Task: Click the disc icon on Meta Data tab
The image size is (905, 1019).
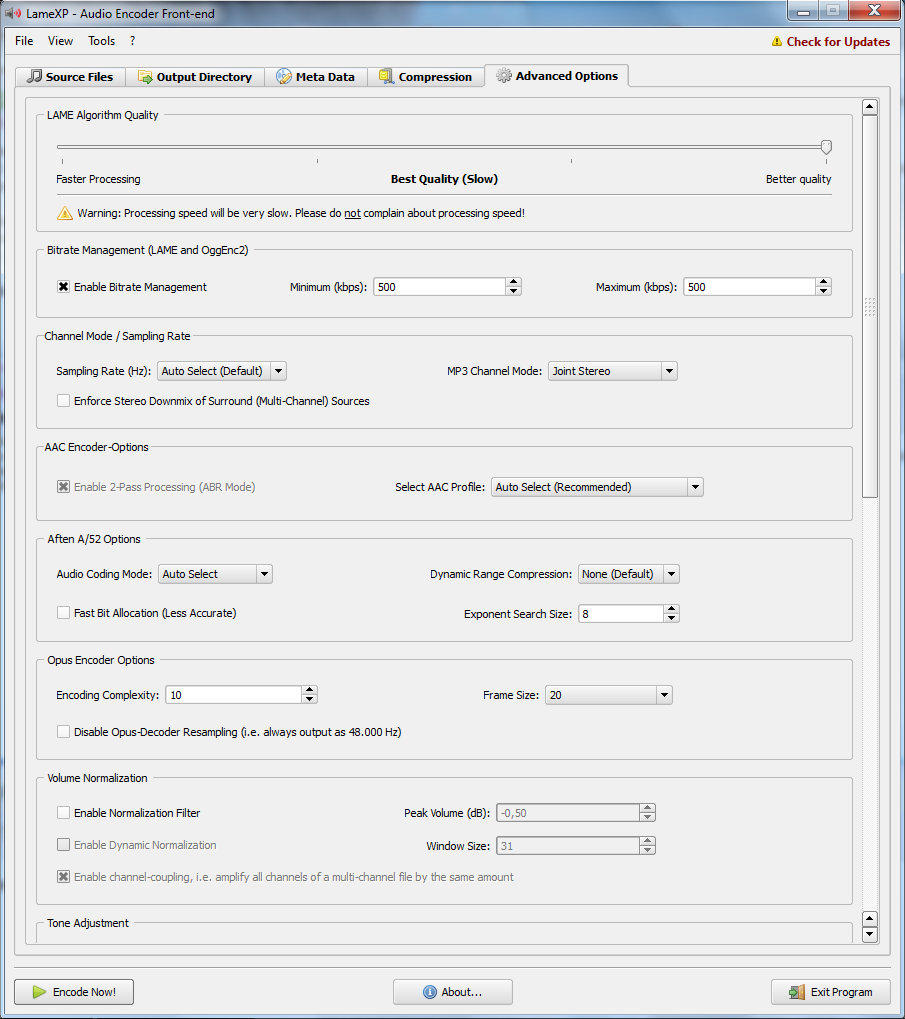Action: (284, 77)
